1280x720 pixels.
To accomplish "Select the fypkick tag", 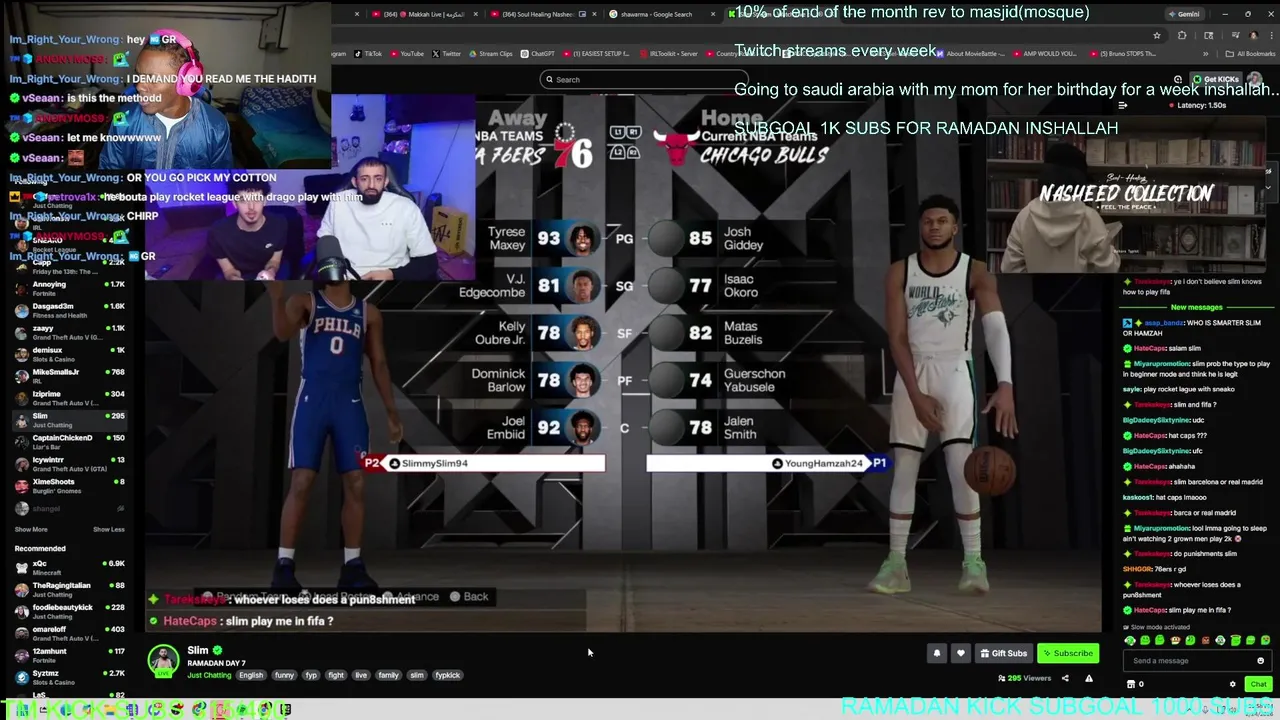I will pyautogui.click(x=448, y=675).
